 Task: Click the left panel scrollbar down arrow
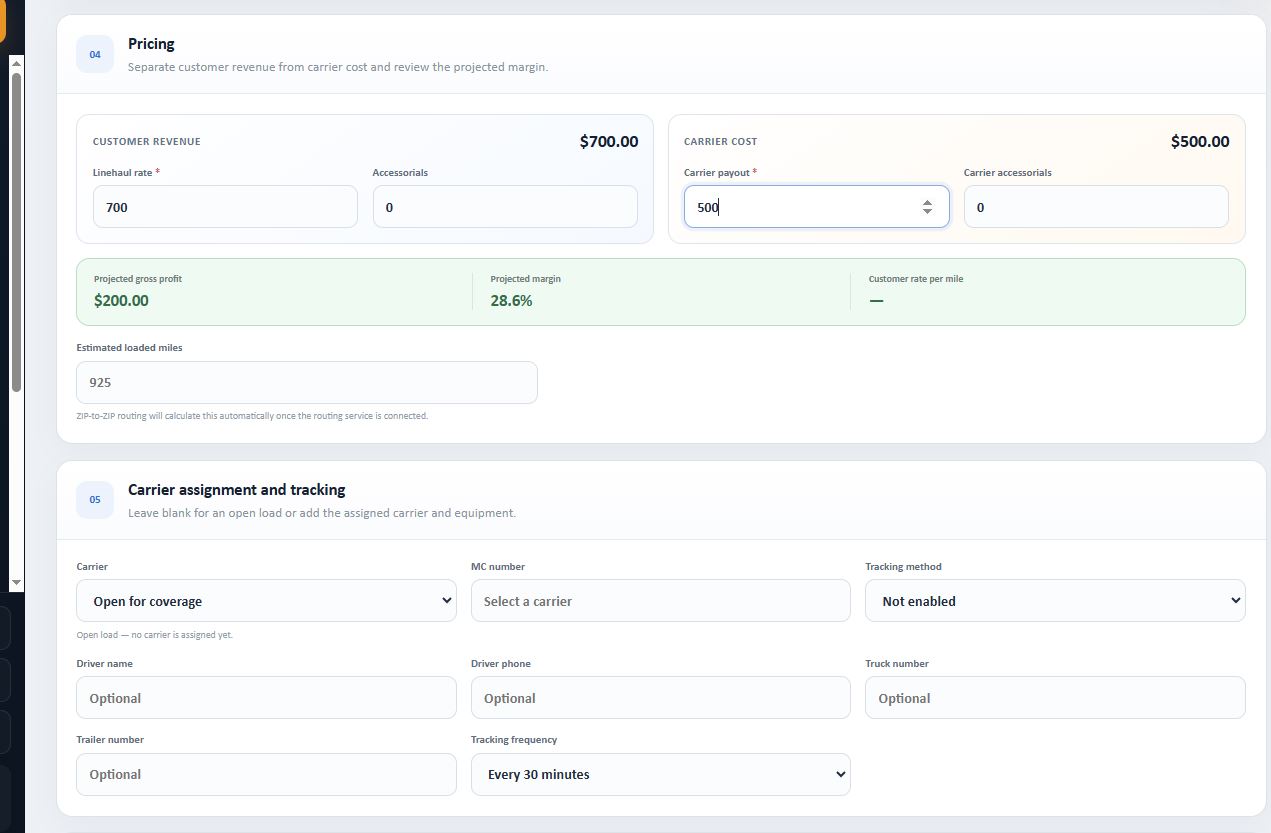pyautogui.click(x=16, y=582)
